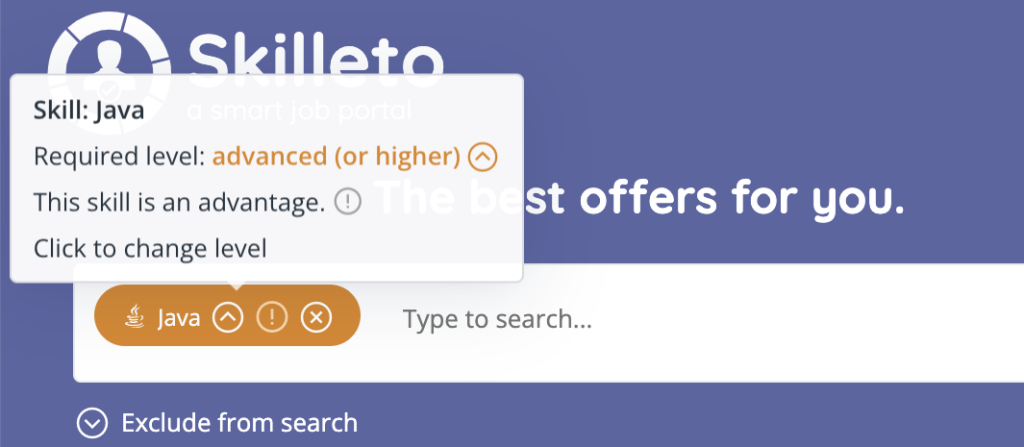This screenshot has width=1024, height=447.
Task: Focus the "Type to search..." field
Action: click(x=600, y=320)
